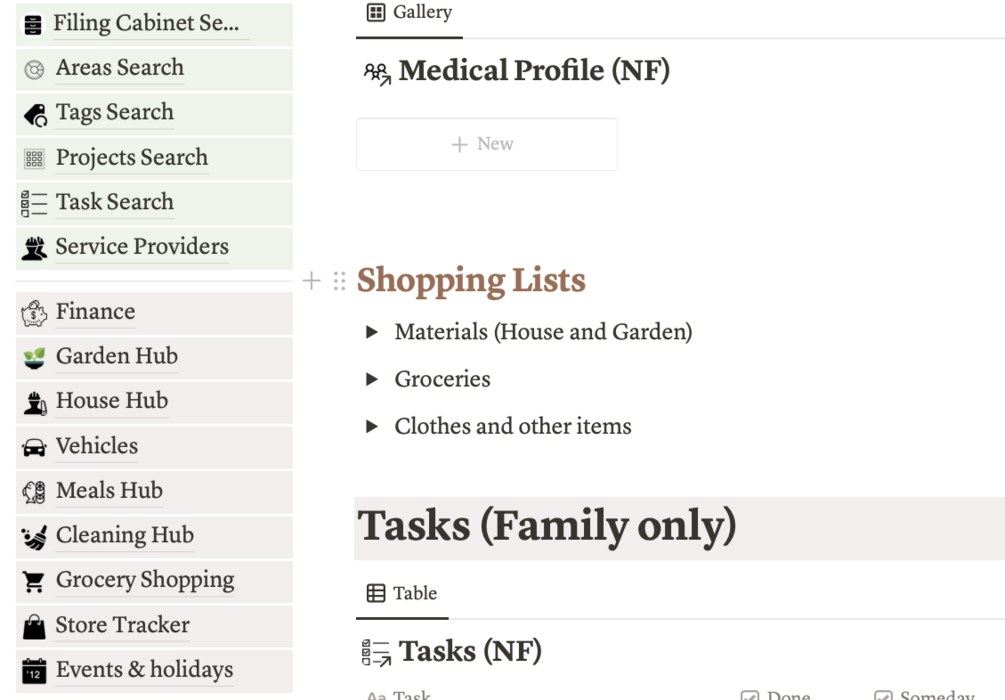
Task: Switch to the Gallery view tab
Action: pyautogui.click(x=410, y=13)
